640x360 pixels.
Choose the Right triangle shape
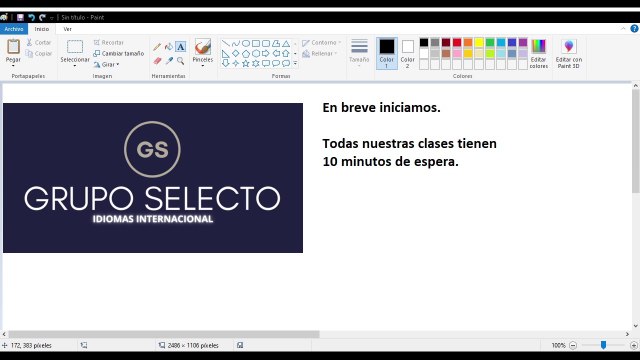click(x=226, y=53)
